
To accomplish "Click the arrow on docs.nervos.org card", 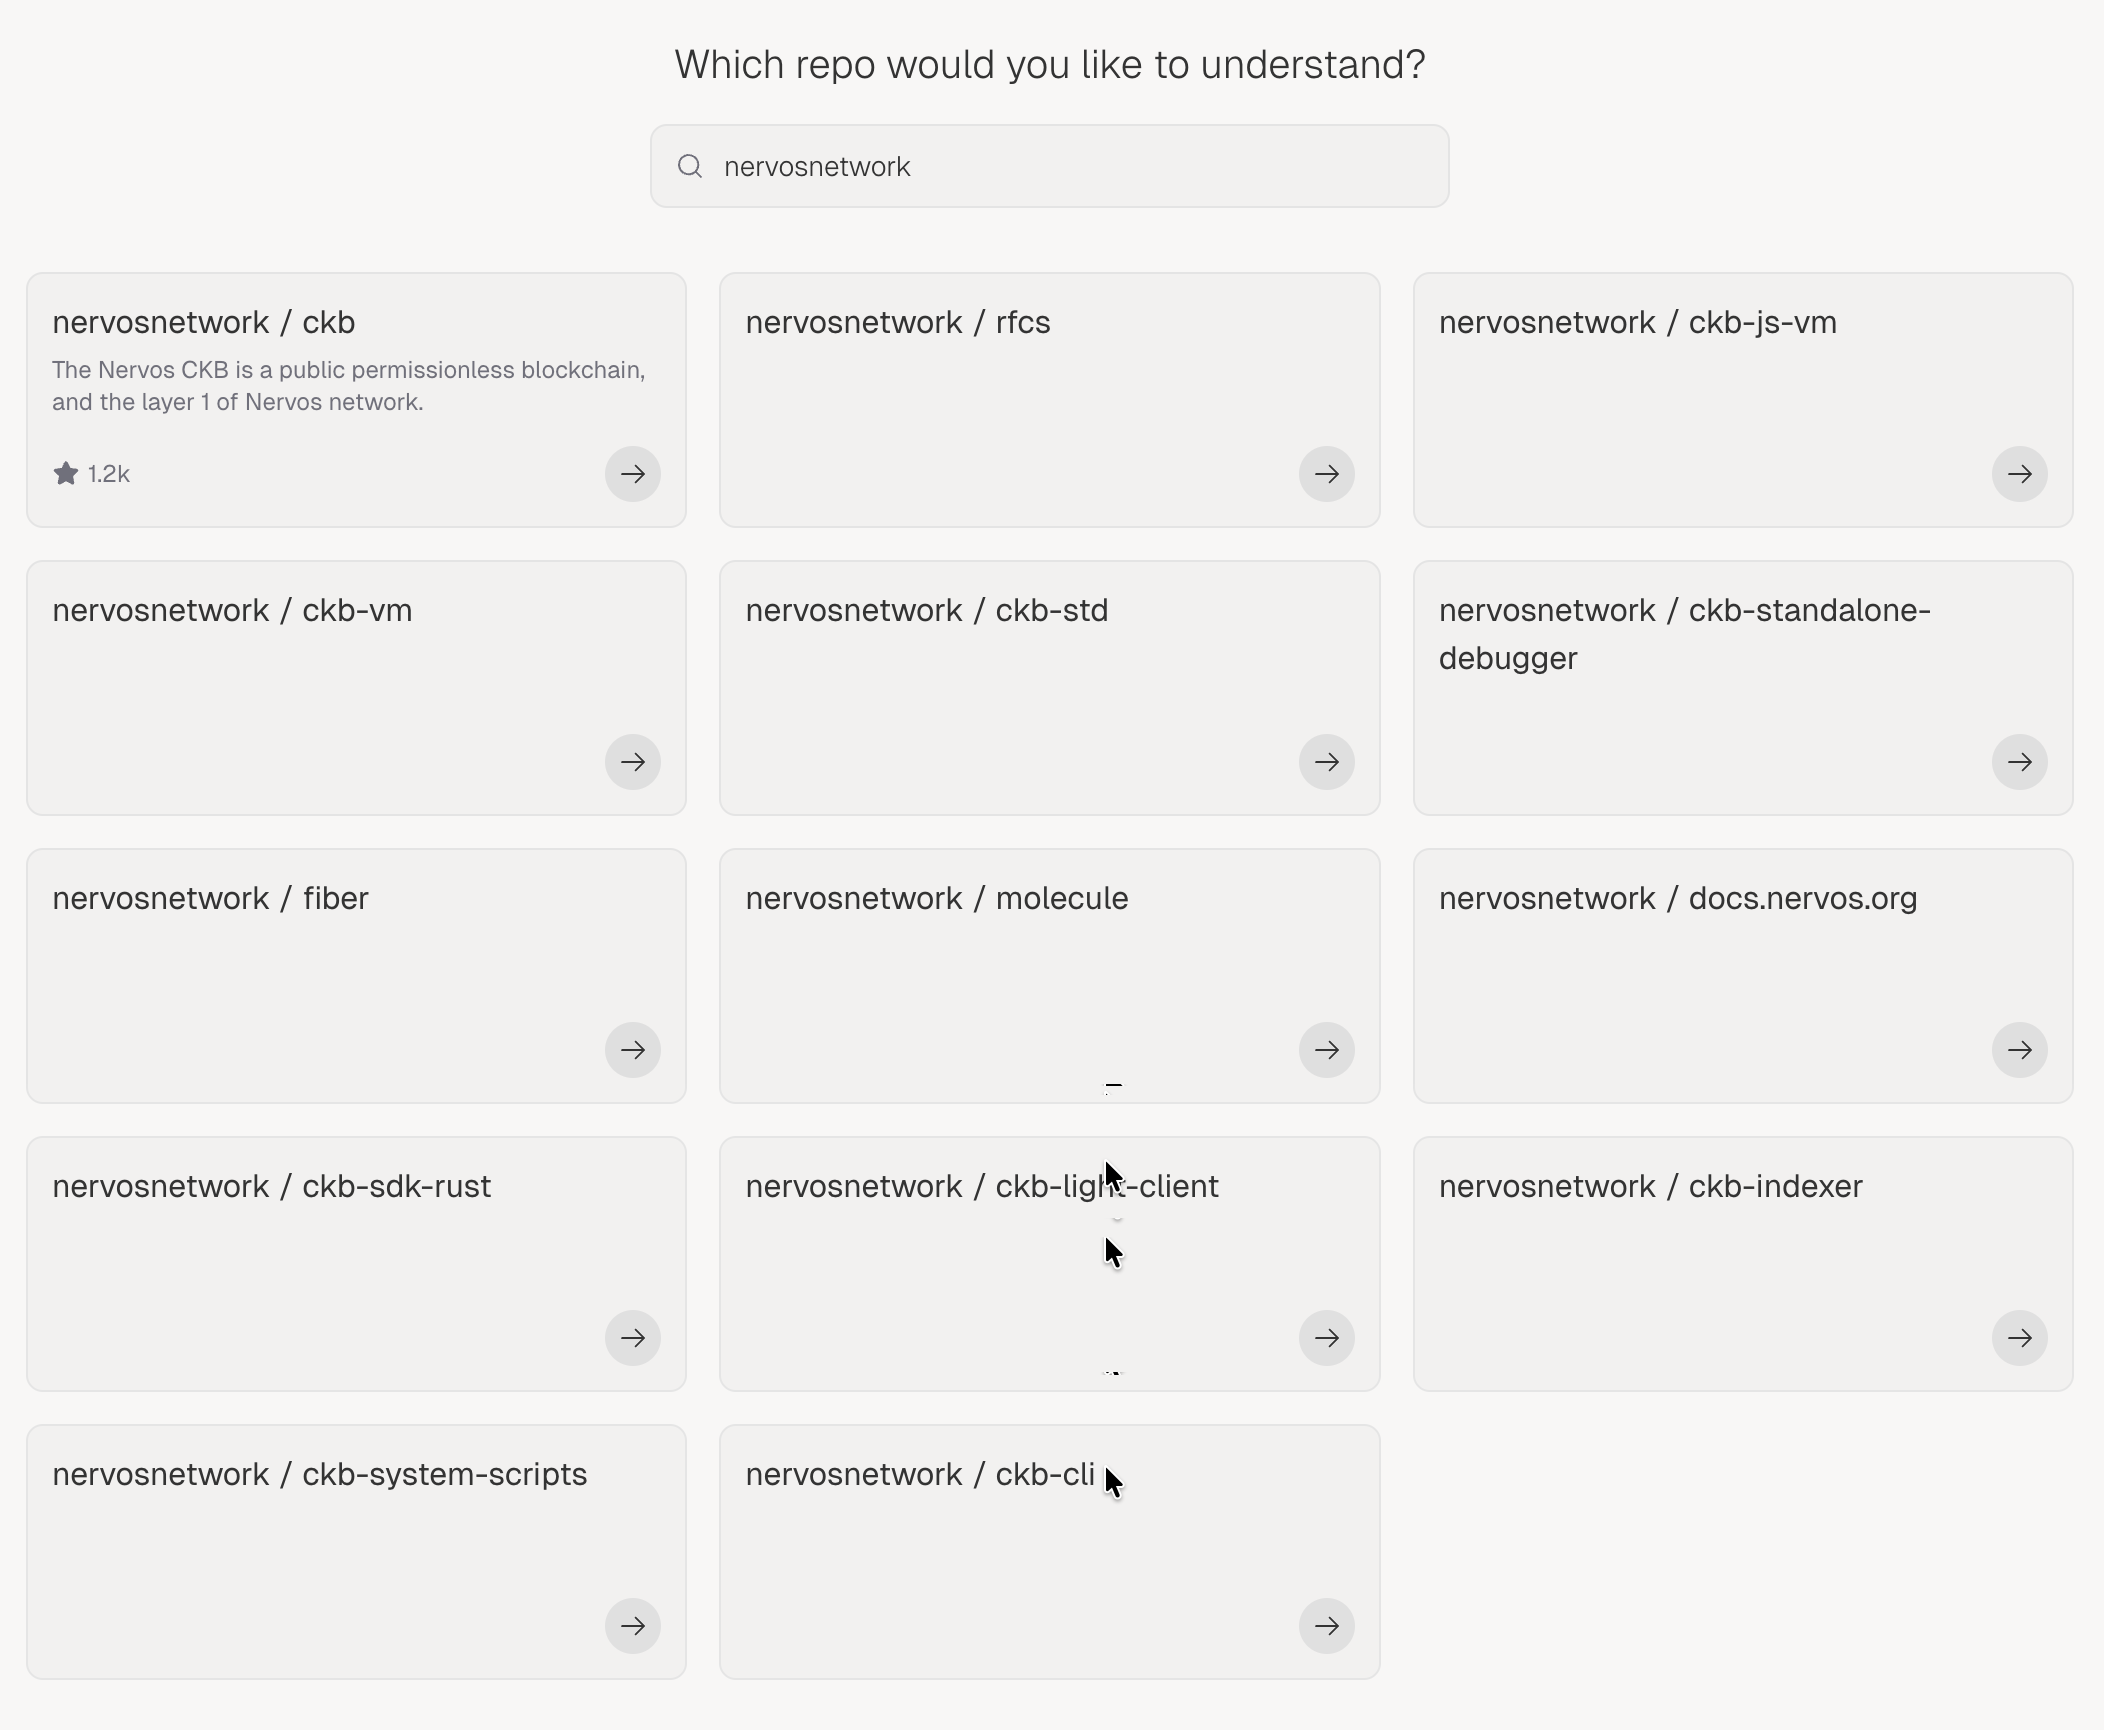I will click(2019, 1050).
